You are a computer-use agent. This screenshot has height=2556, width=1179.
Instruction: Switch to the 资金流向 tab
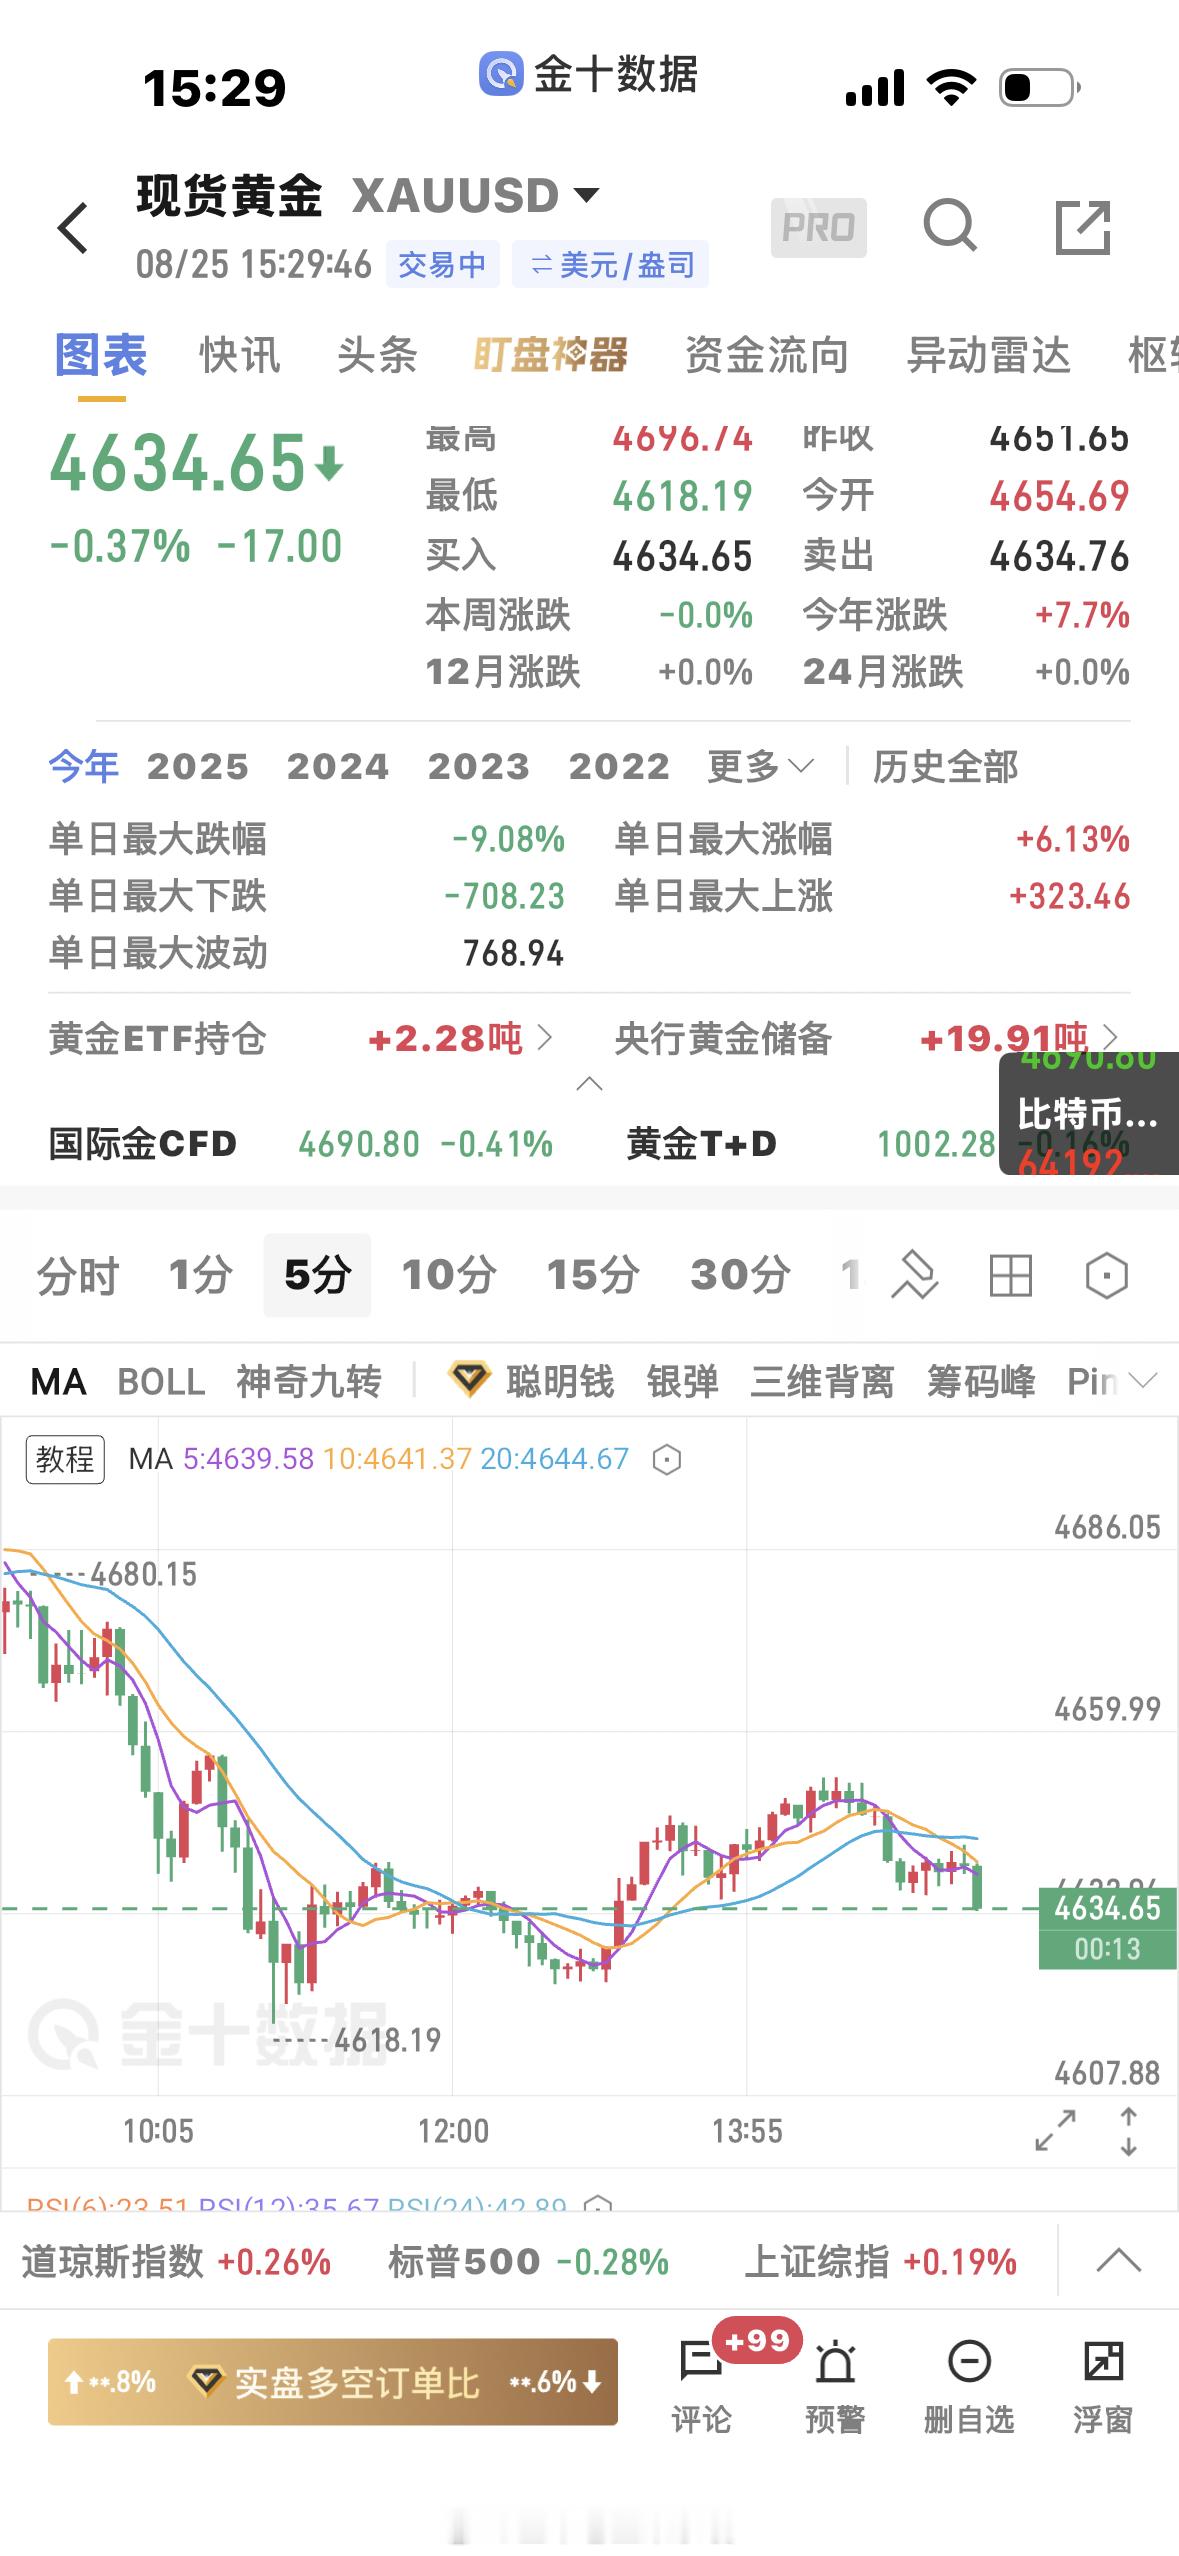click(x=767, y=356)
